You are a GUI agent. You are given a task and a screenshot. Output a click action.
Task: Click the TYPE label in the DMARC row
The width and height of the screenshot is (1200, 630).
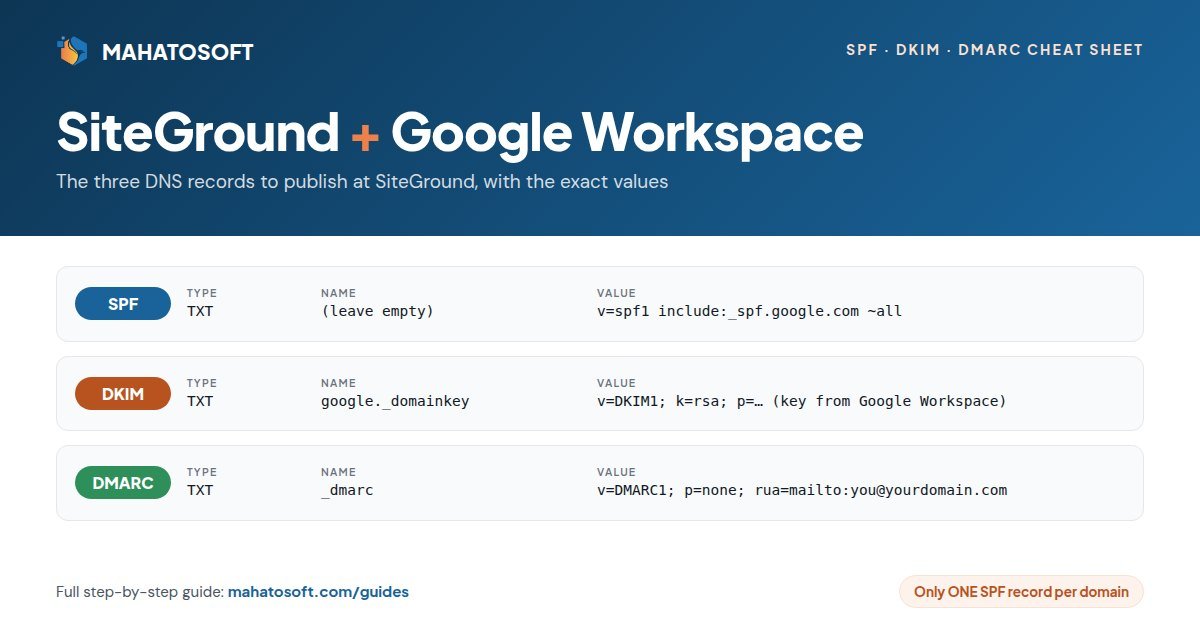[x=202, y=472]
